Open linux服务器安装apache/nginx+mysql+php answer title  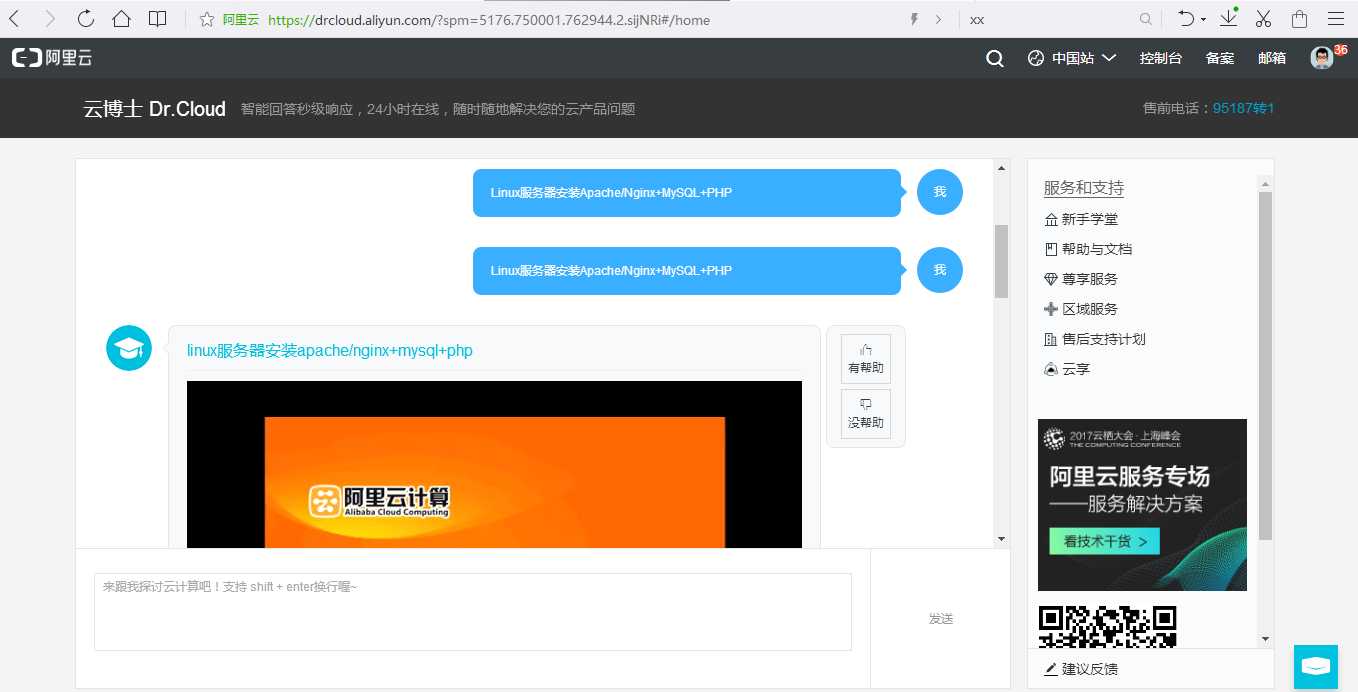pyautogui.click(x=330, y=351)
